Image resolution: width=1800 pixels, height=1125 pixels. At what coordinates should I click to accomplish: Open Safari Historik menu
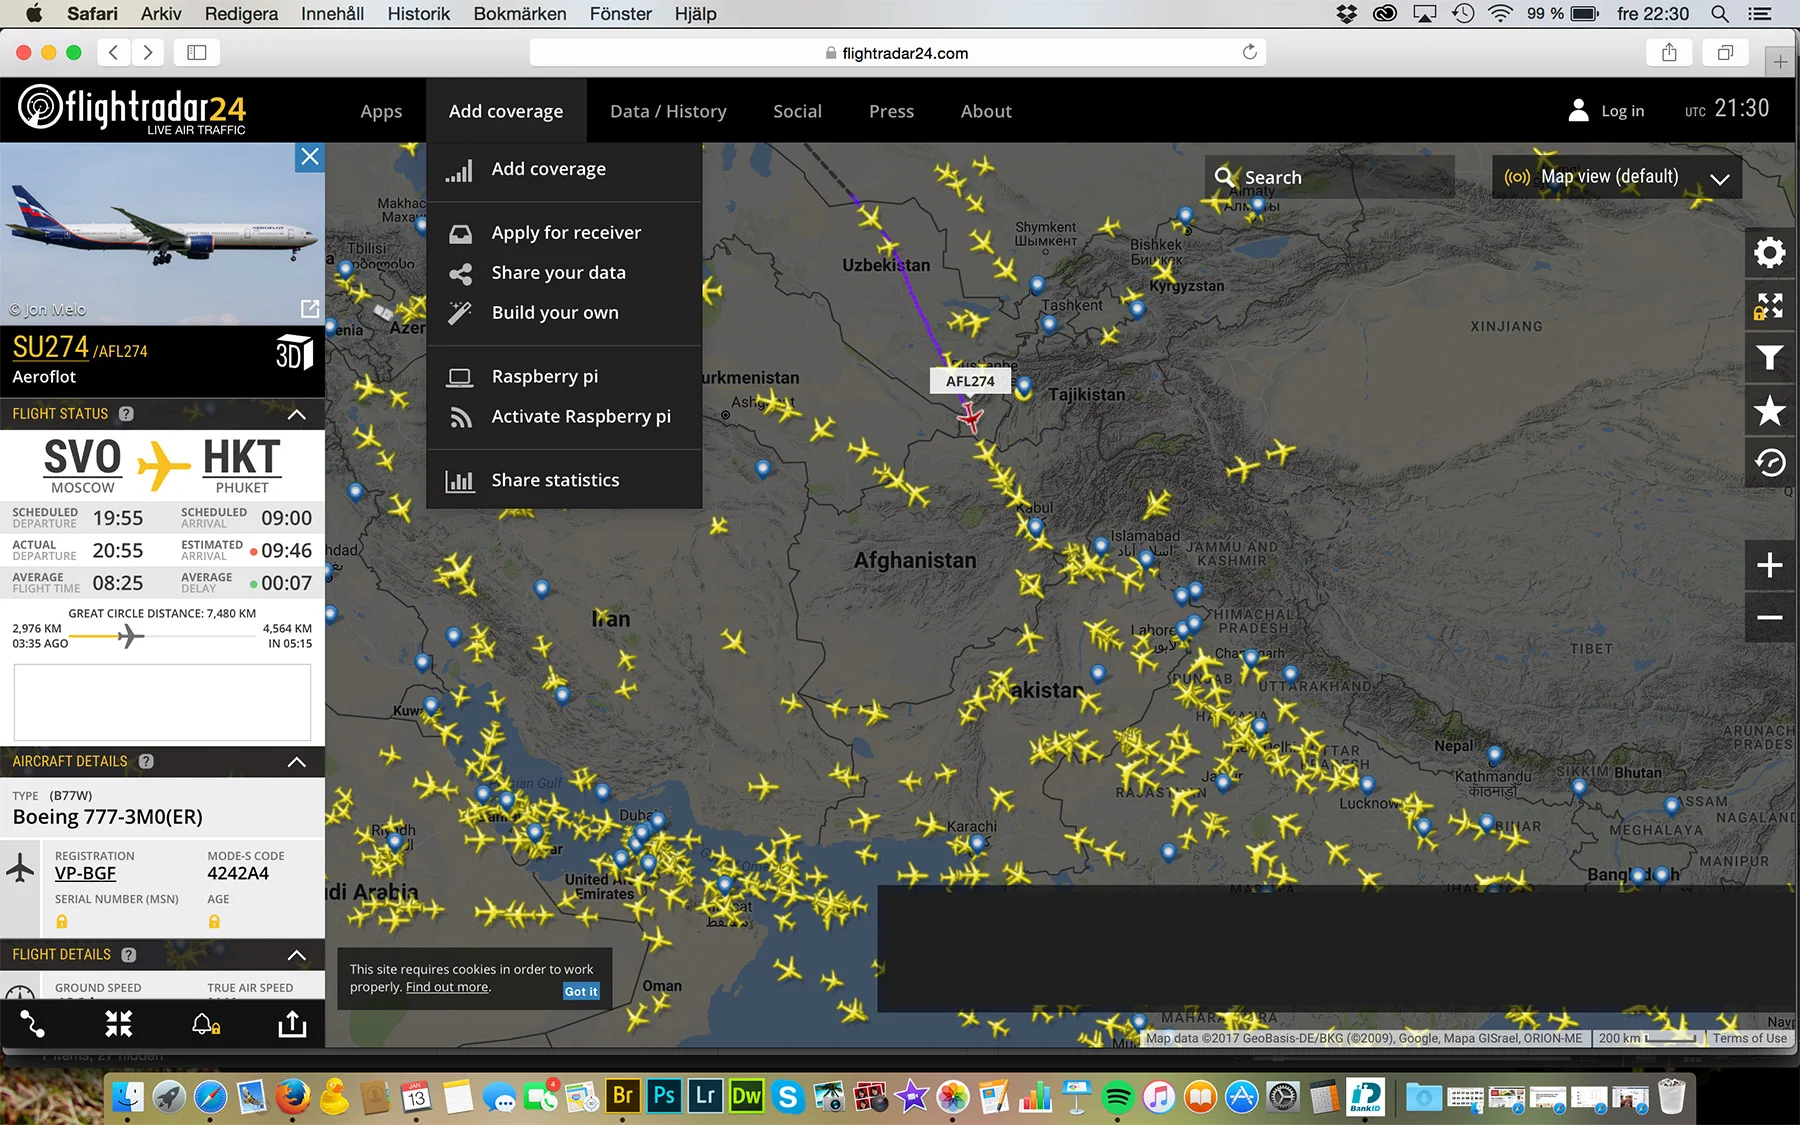point(419,14)
